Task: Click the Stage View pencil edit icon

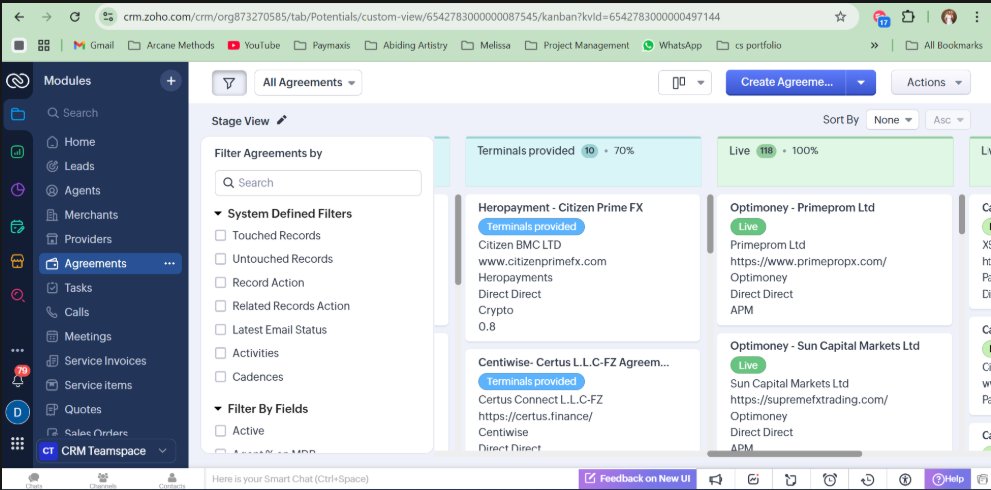Action: click(282, 120)
